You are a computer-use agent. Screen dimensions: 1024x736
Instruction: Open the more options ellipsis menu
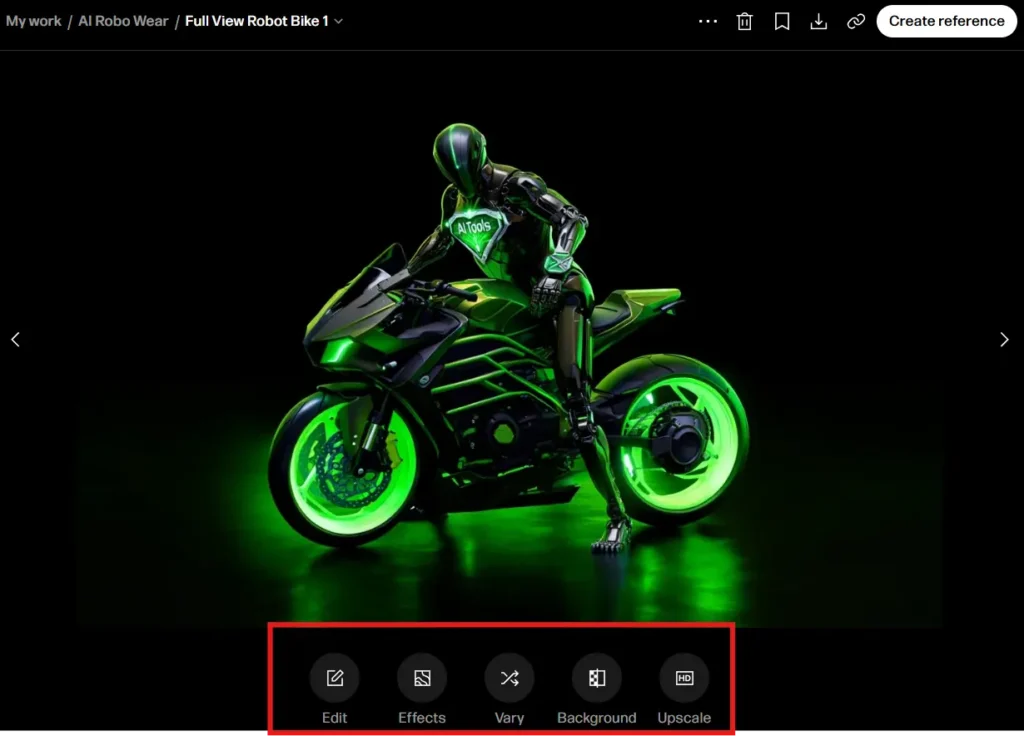708,21
